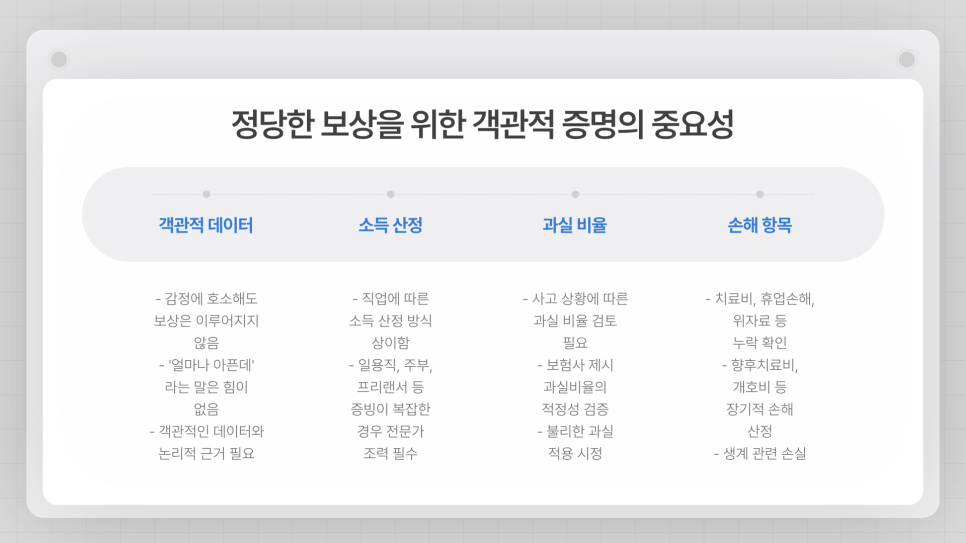Select the '객관적 데이터' heading

coord(206,225)
